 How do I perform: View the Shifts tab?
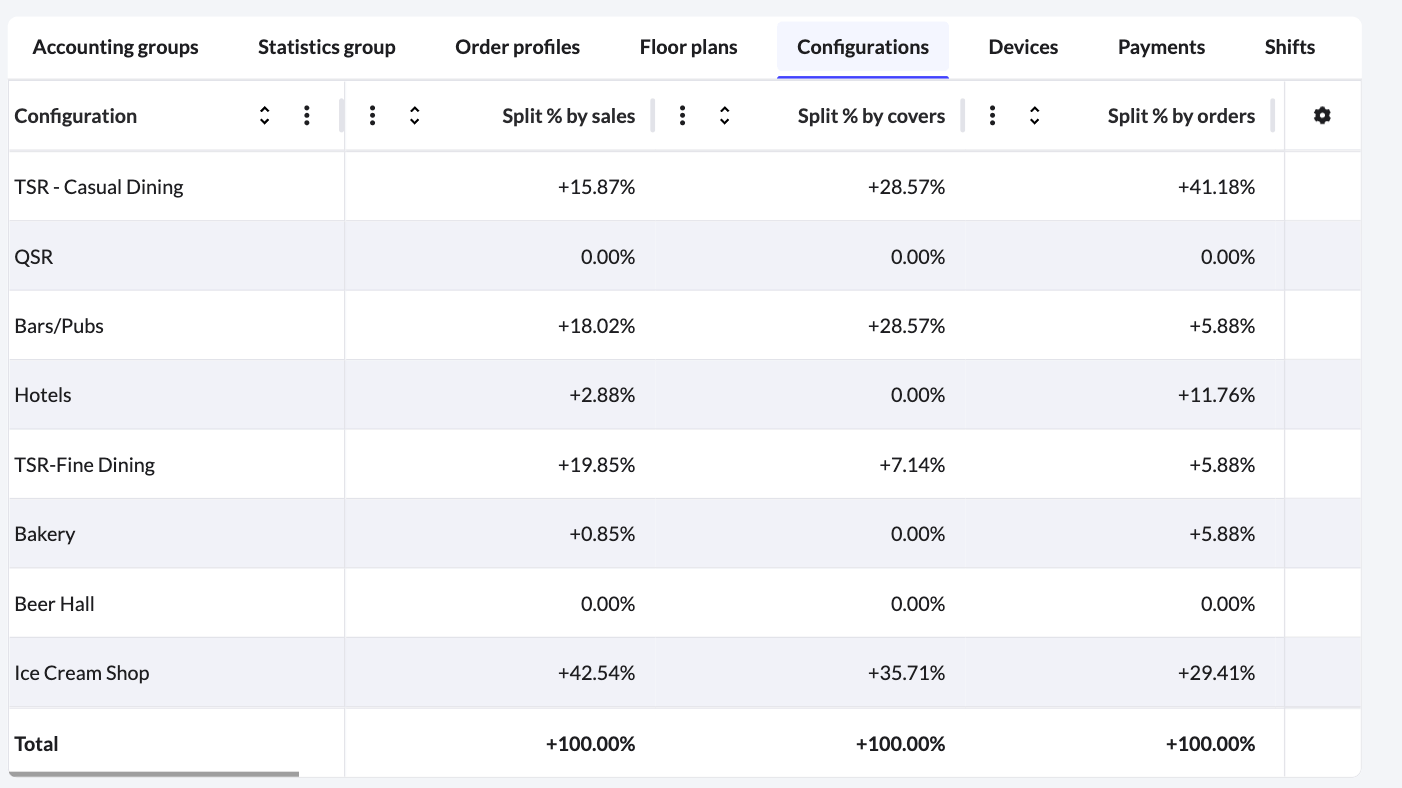coord(1289,48)
